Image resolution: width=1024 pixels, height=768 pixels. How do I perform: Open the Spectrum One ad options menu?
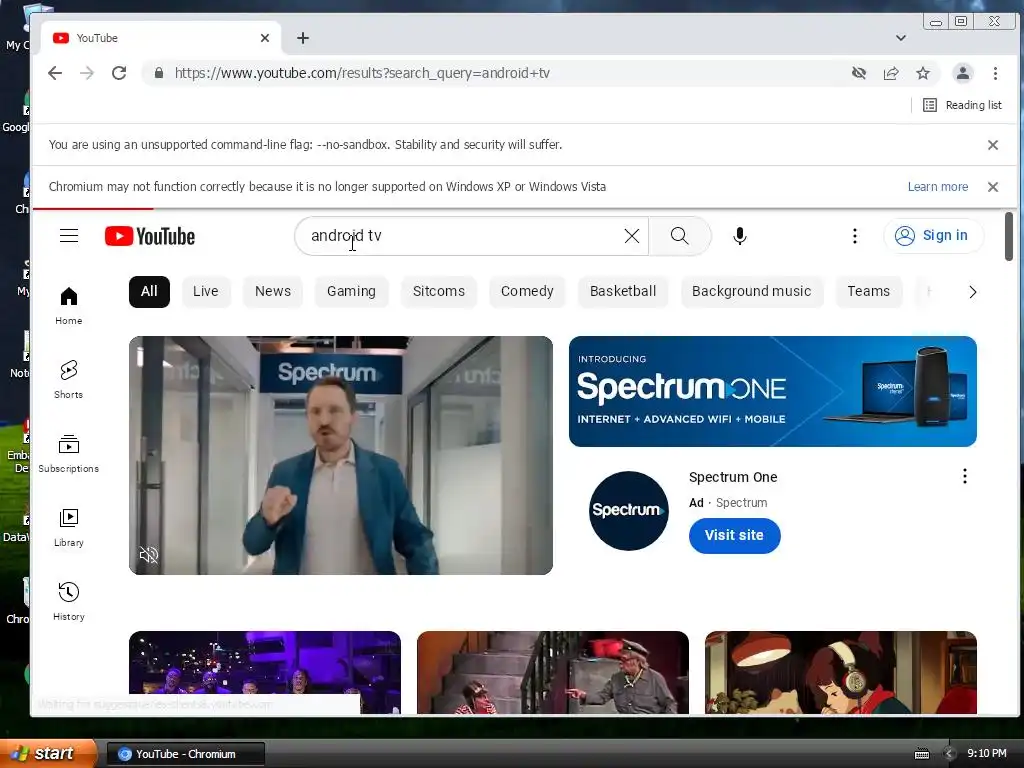pyautogui.click(x=965, y=476)
